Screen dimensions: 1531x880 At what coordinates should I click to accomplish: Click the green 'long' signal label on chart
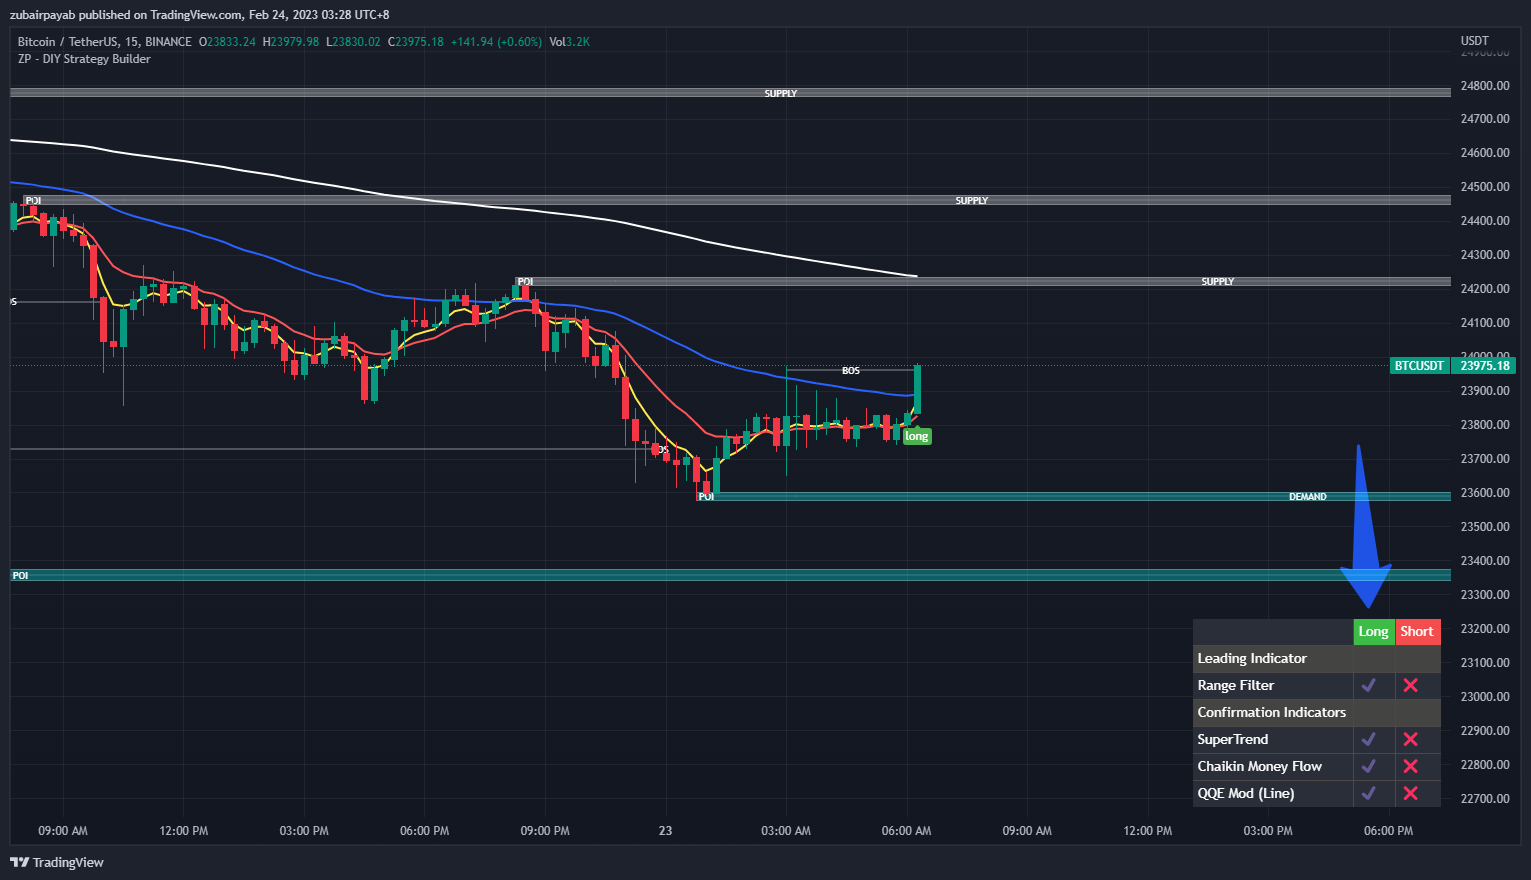[917, 436]
